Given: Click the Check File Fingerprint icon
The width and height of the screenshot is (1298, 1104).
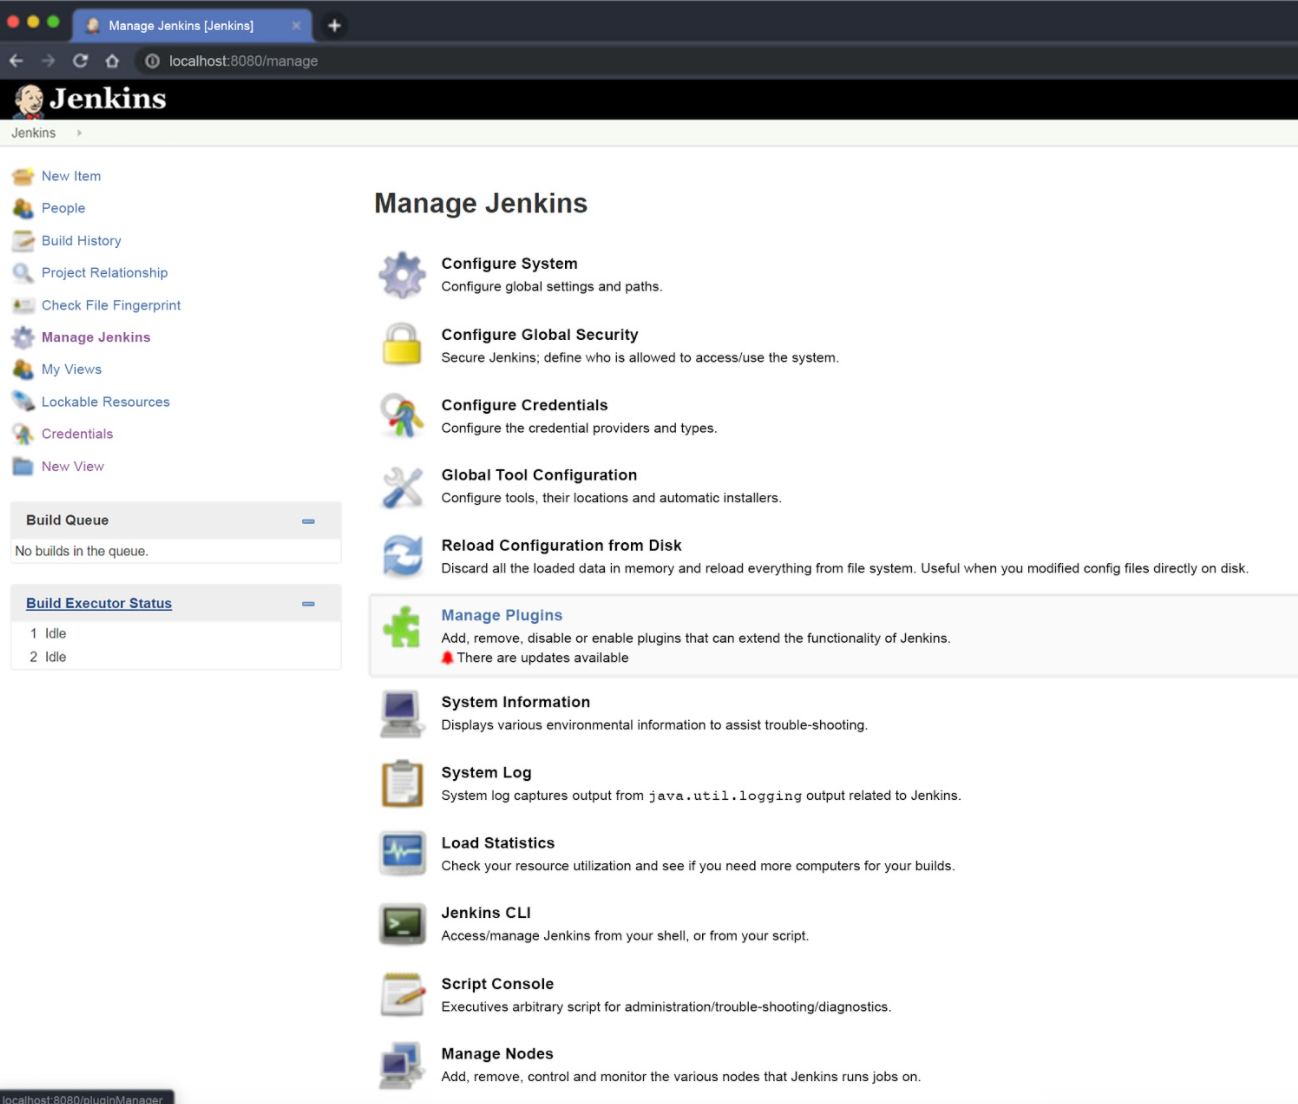Looking at the screenshot, I should pos(23,305).
